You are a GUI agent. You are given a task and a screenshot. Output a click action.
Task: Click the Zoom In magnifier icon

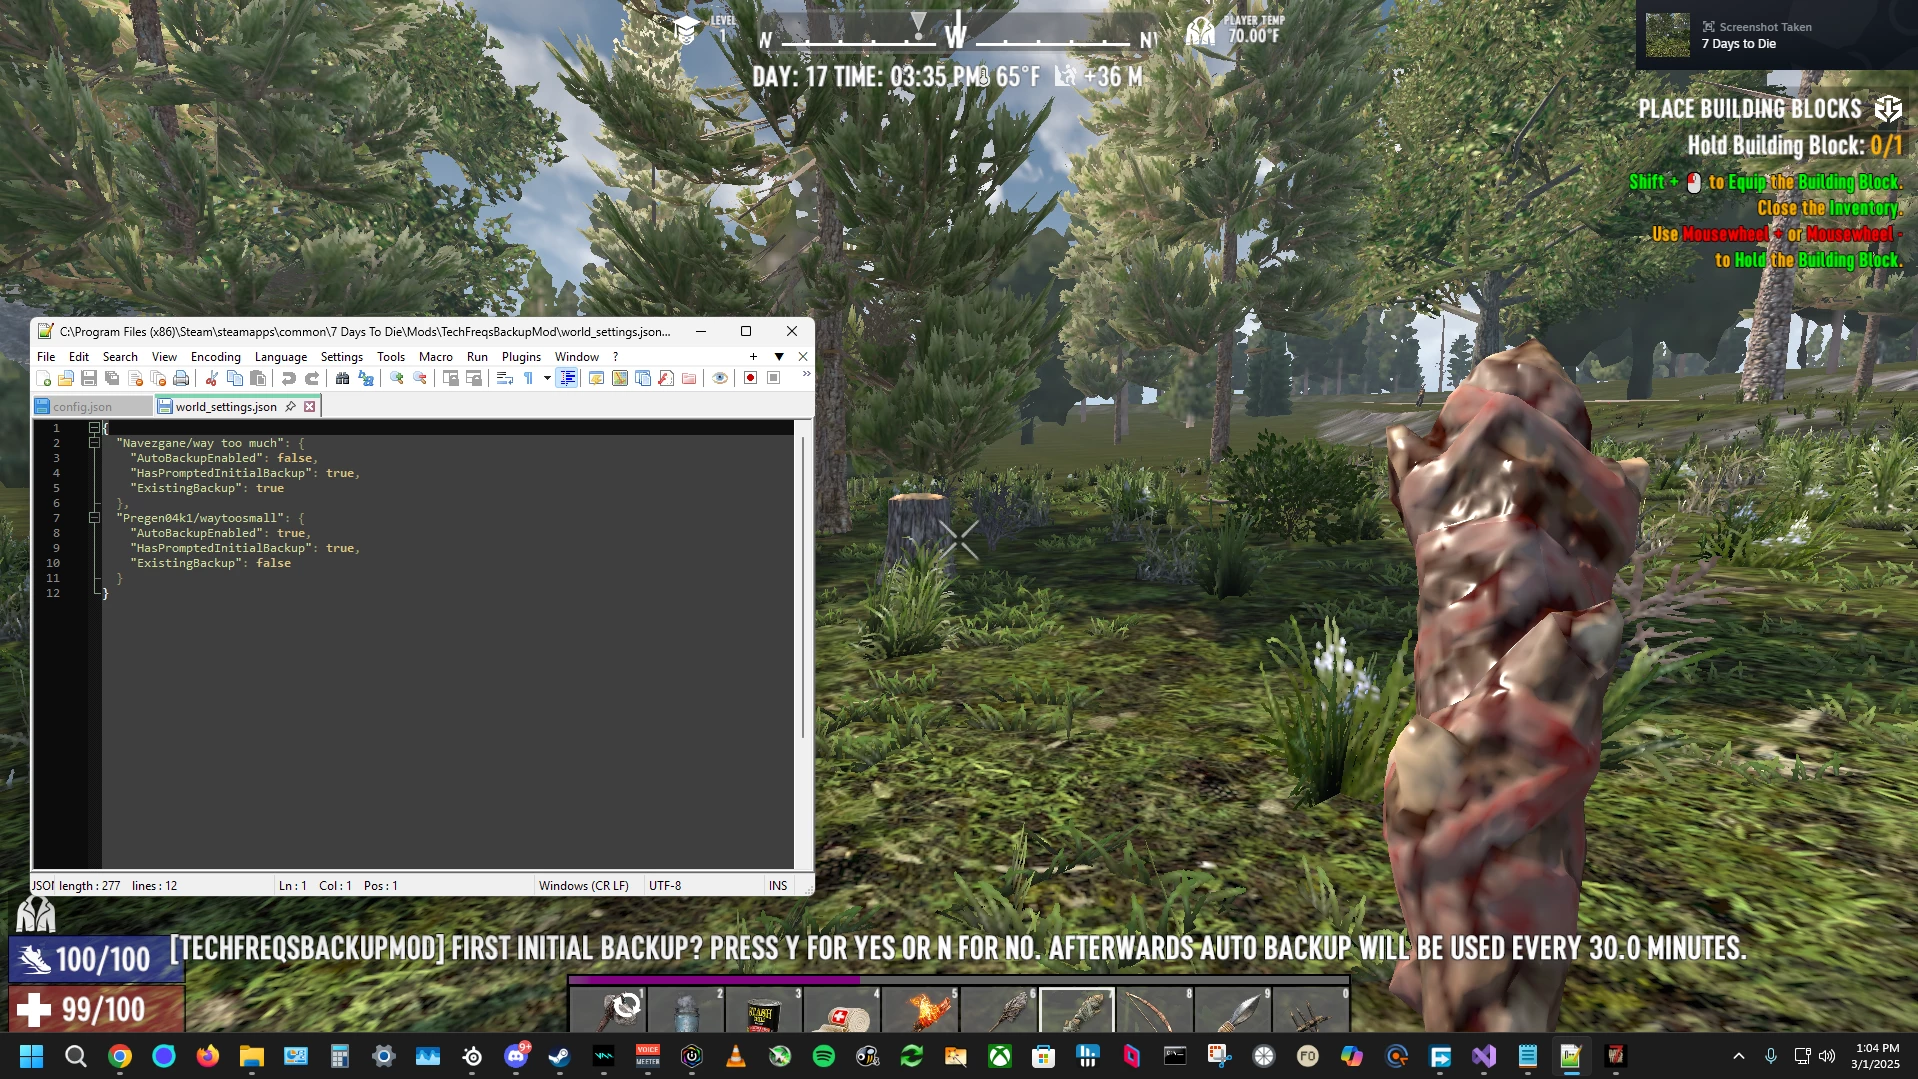click(396, 378)
